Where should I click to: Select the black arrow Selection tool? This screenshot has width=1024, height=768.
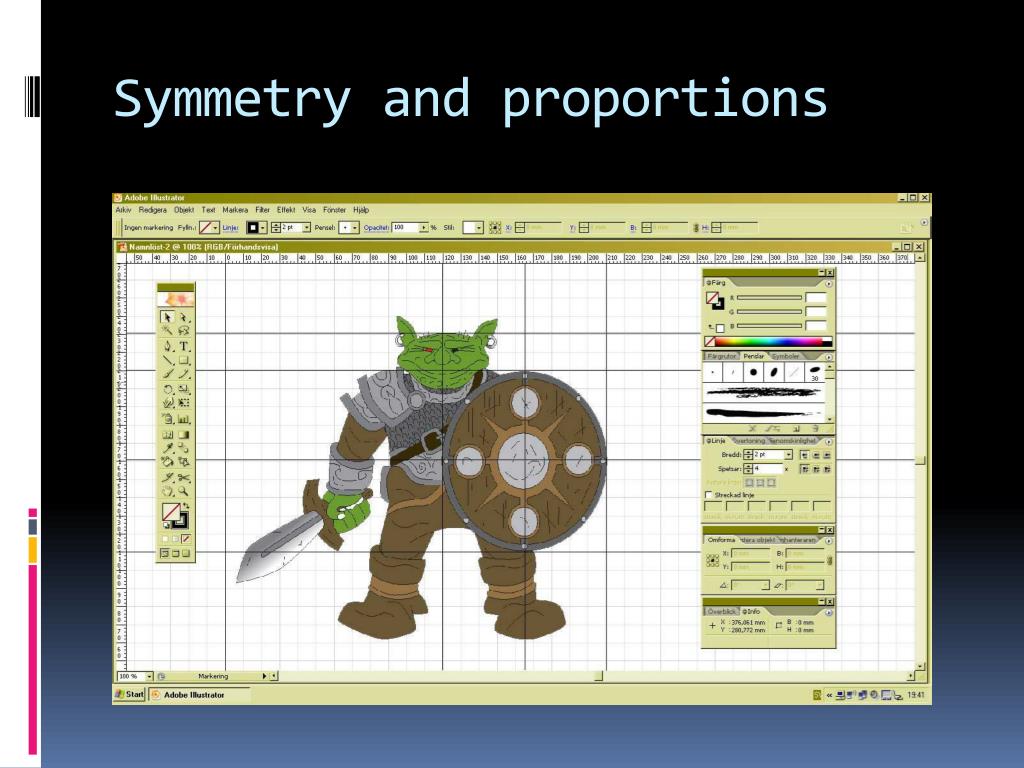point(167,317)
